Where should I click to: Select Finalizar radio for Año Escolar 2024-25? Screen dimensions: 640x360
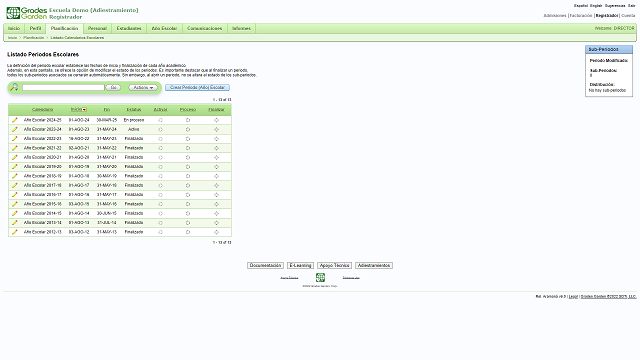216,120
